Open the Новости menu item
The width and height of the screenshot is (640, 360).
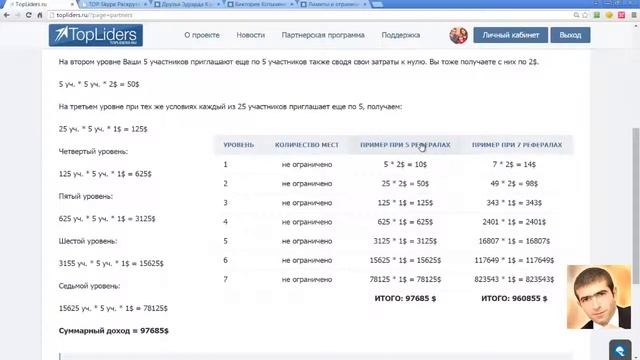point(251,35)
